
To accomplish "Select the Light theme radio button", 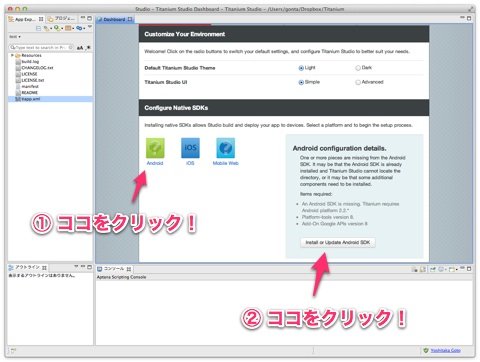I will [x=301, y=68].
